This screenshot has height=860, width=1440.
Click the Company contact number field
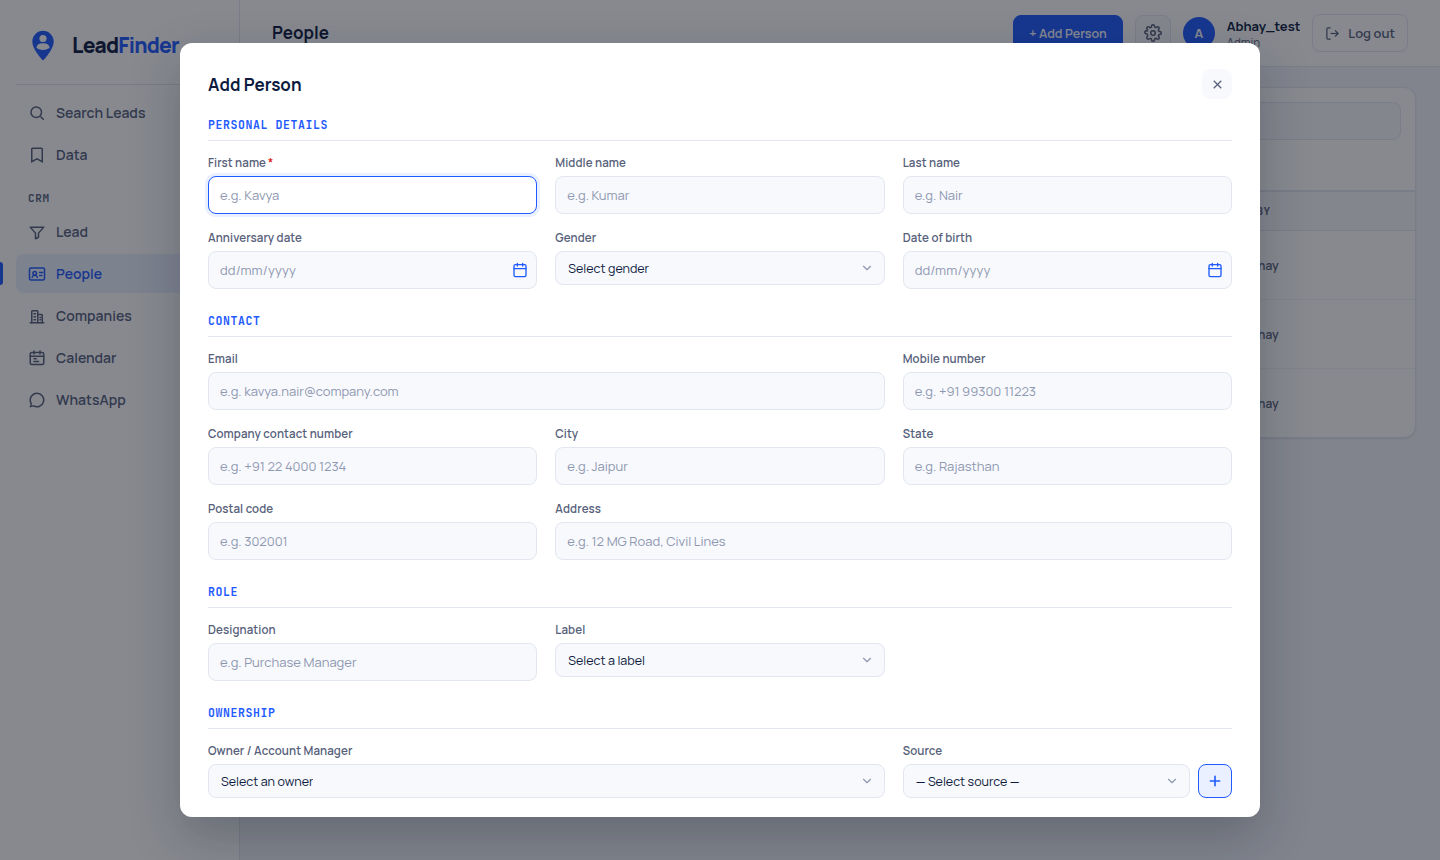[x=372, y=466]
